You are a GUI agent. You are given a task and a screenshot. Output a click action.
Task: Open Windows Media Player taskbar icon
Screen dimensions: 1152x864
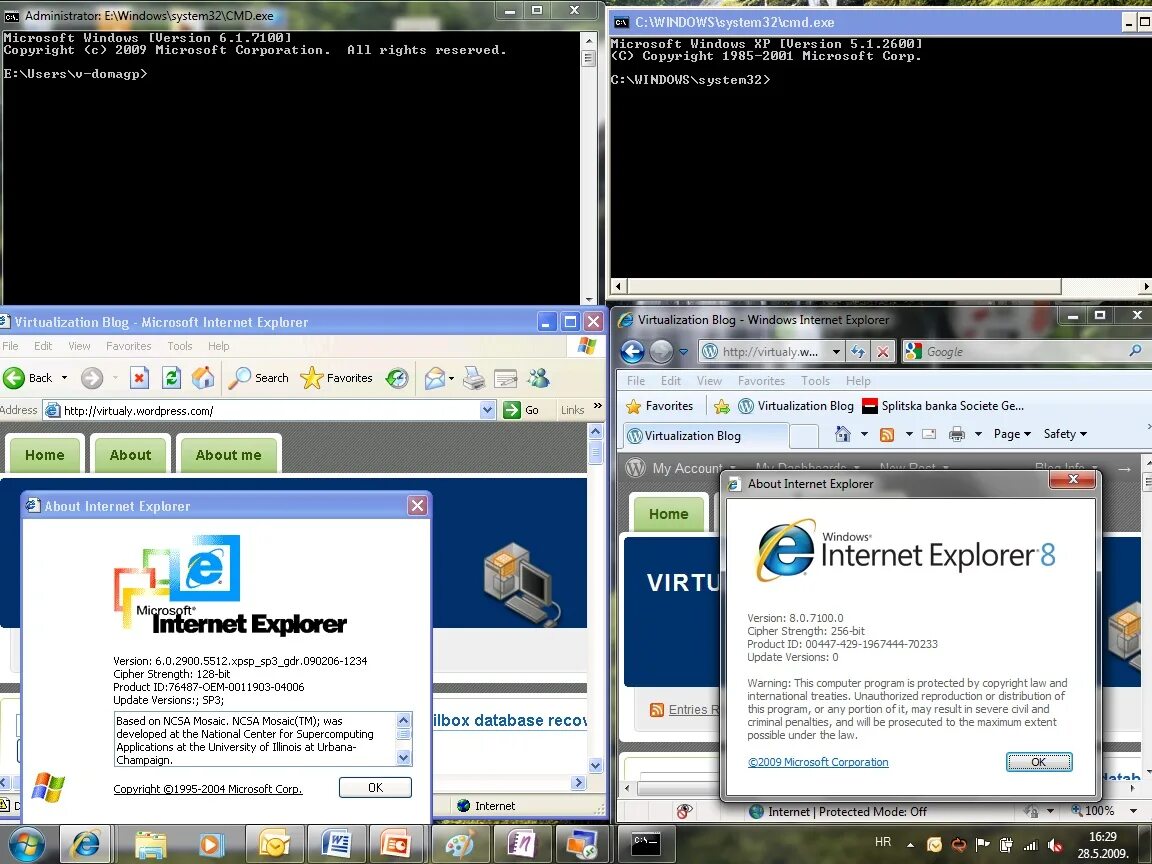(212, 844)
